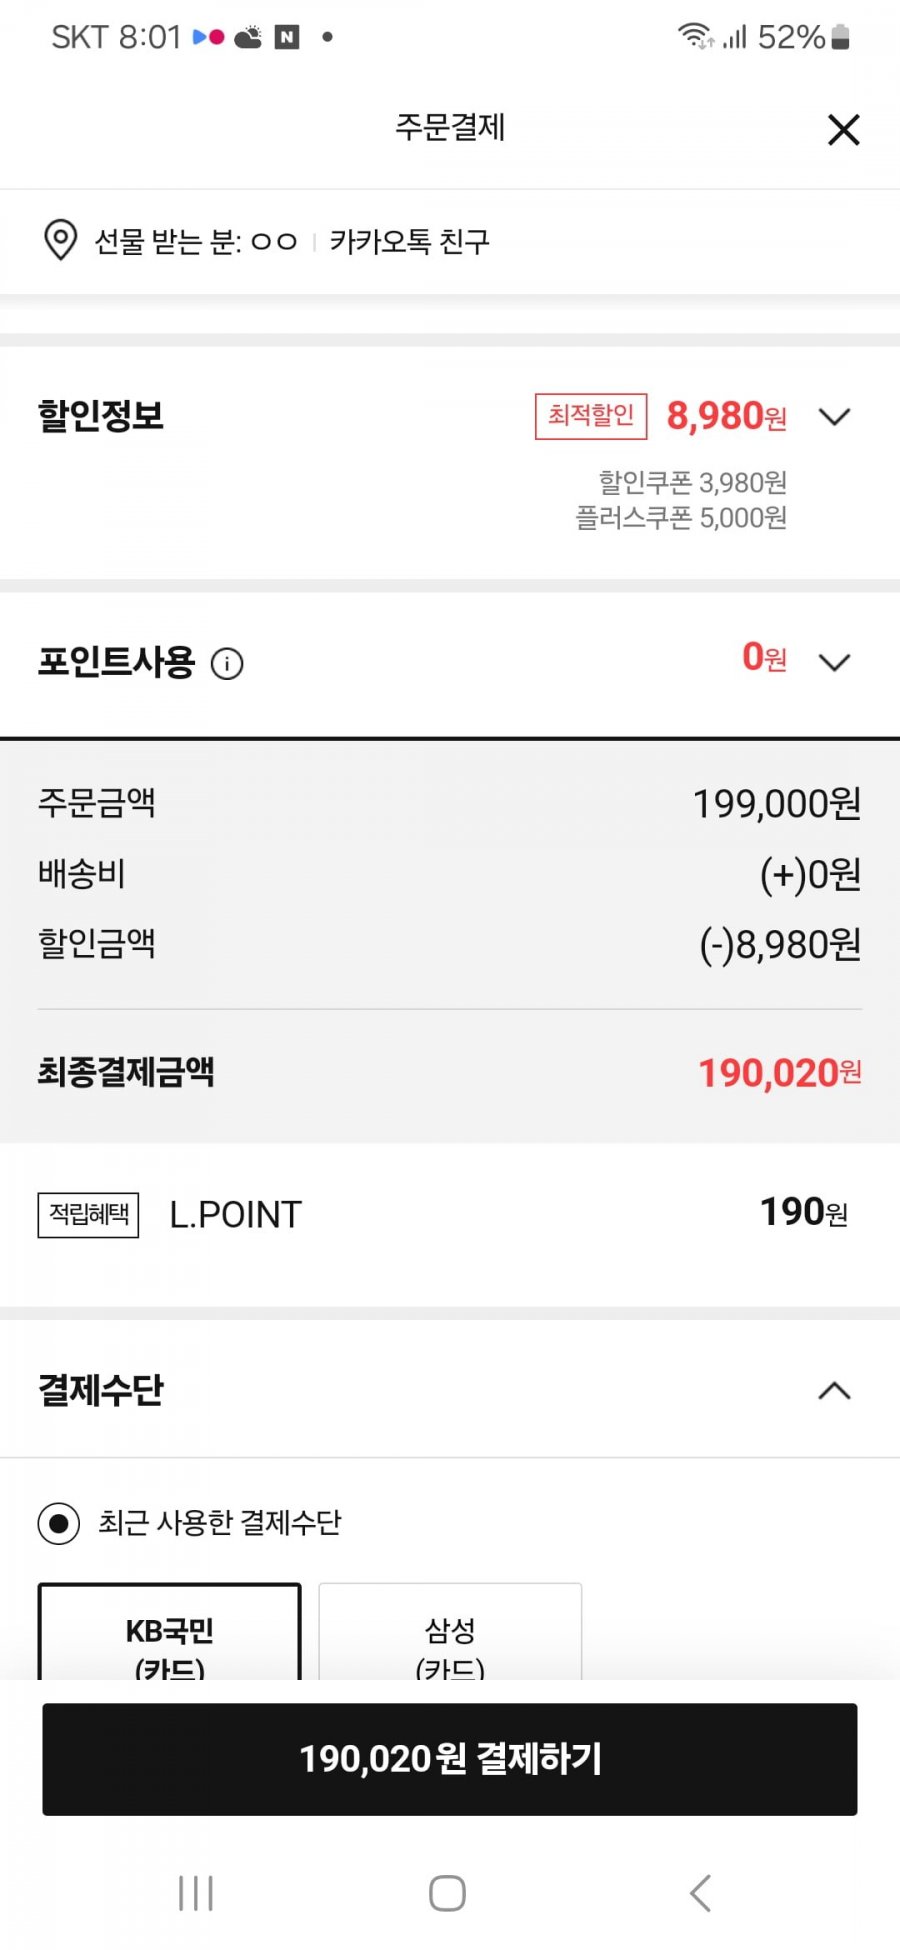Open 카카오톡 친구 recipient info

(x=410, y=242)
